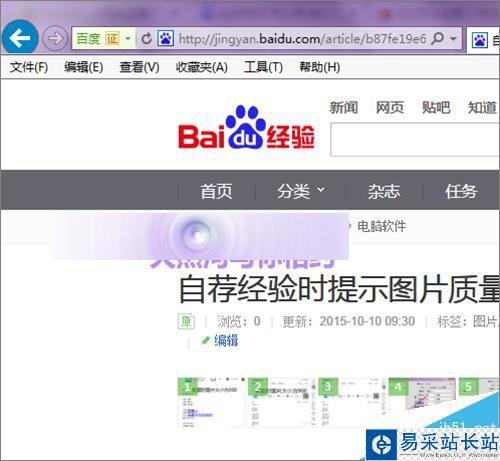The height and width of the screenshot is (461, 500).
Task: Open the 知道 link
Action: pos(482,108)
